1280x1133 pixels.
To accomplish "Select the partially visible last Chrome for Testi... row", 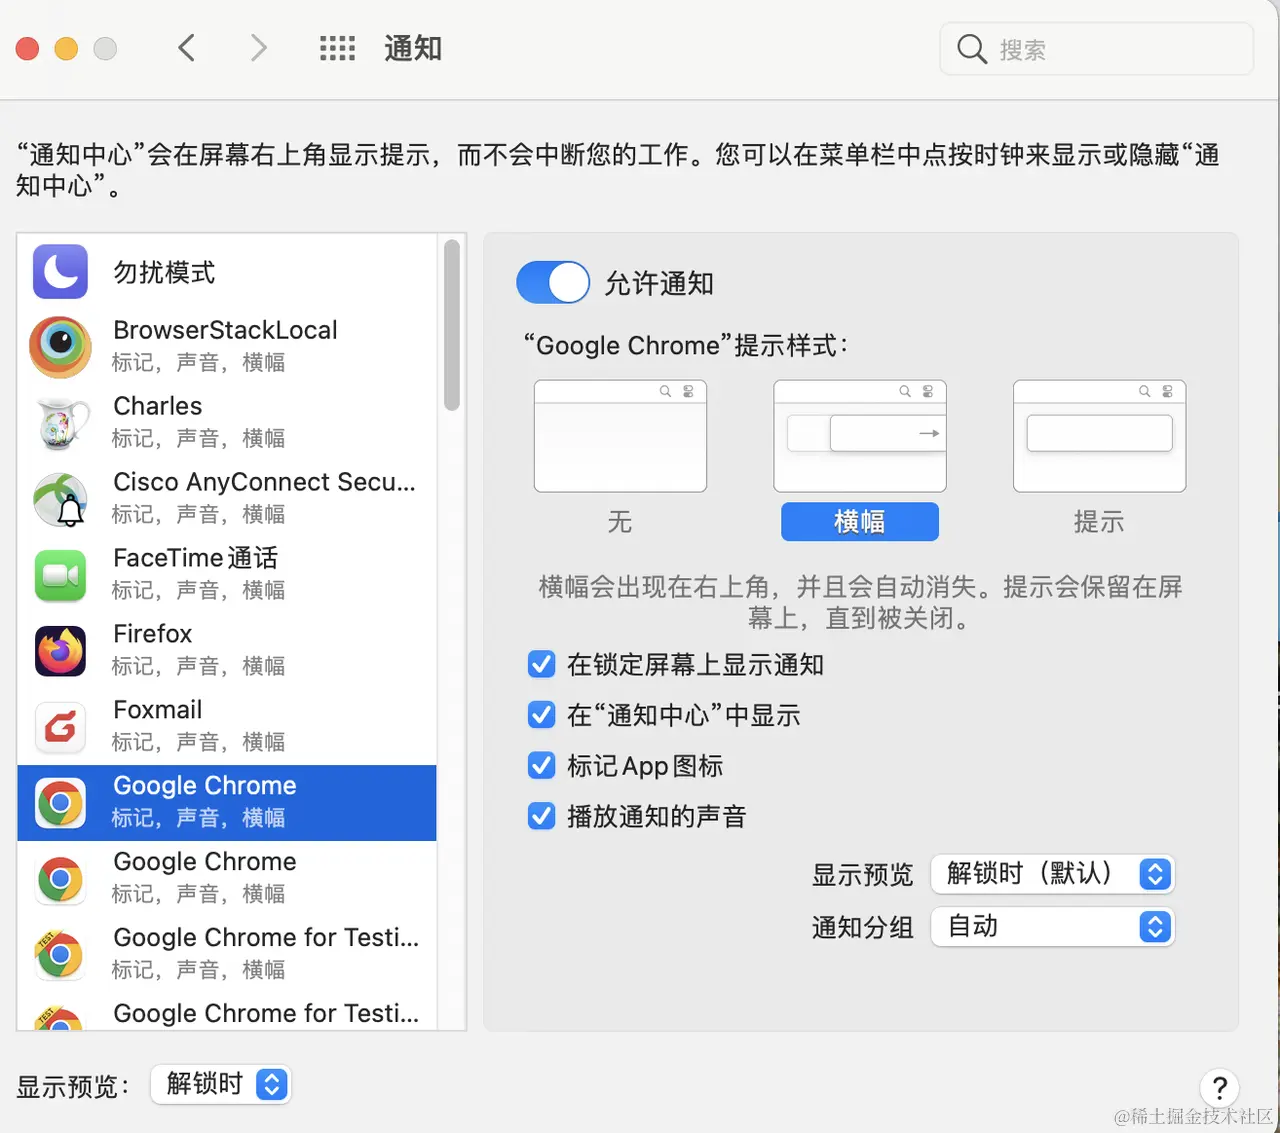I will point(227,1012).
